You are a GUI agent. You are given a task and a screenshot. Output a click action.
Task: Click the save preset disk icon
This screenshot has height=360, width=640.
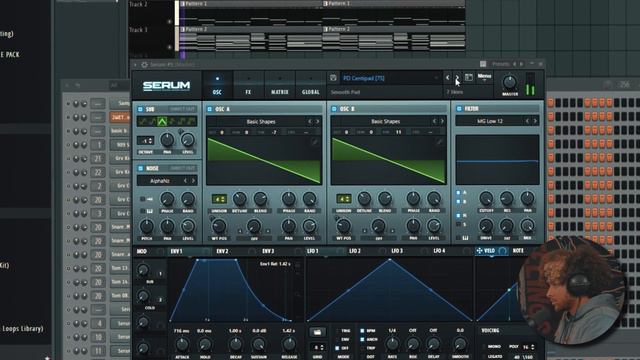click(x=333, y=78)
